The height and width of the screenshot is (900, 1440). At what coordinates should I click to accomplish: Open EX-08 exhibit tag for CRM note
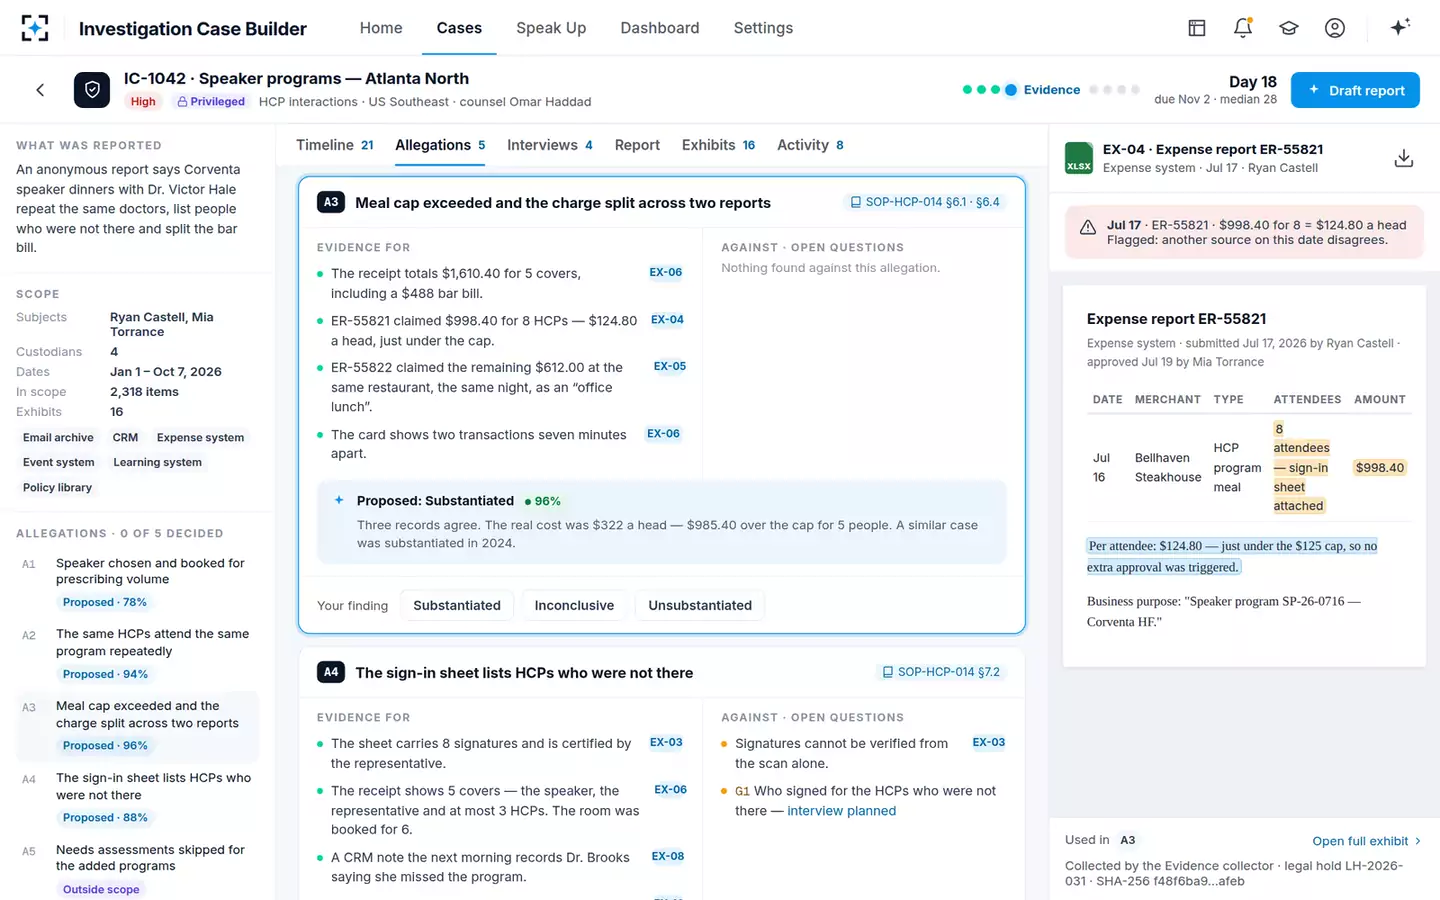[668, 856]
